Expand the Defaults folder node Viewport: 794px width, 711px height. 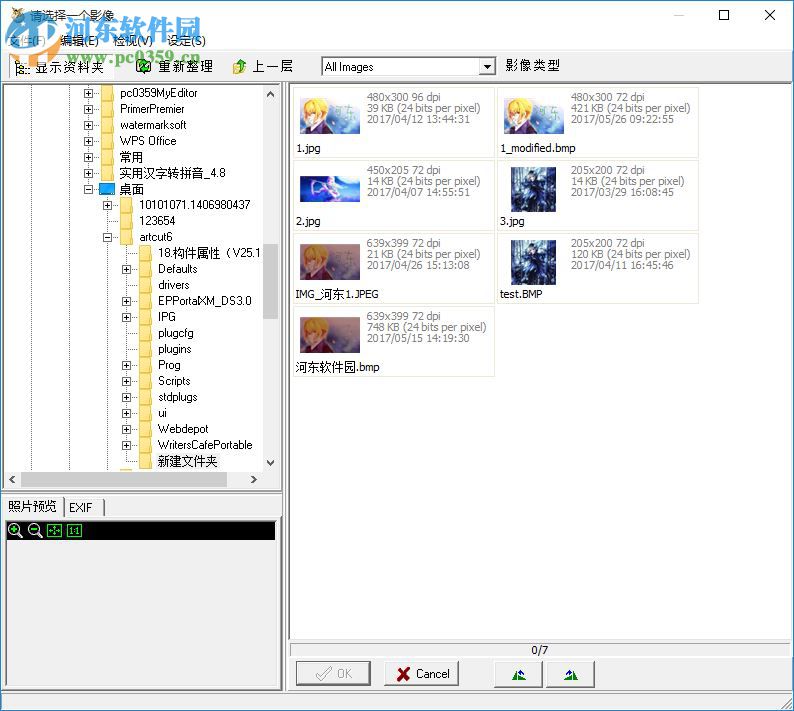(127, 269)
